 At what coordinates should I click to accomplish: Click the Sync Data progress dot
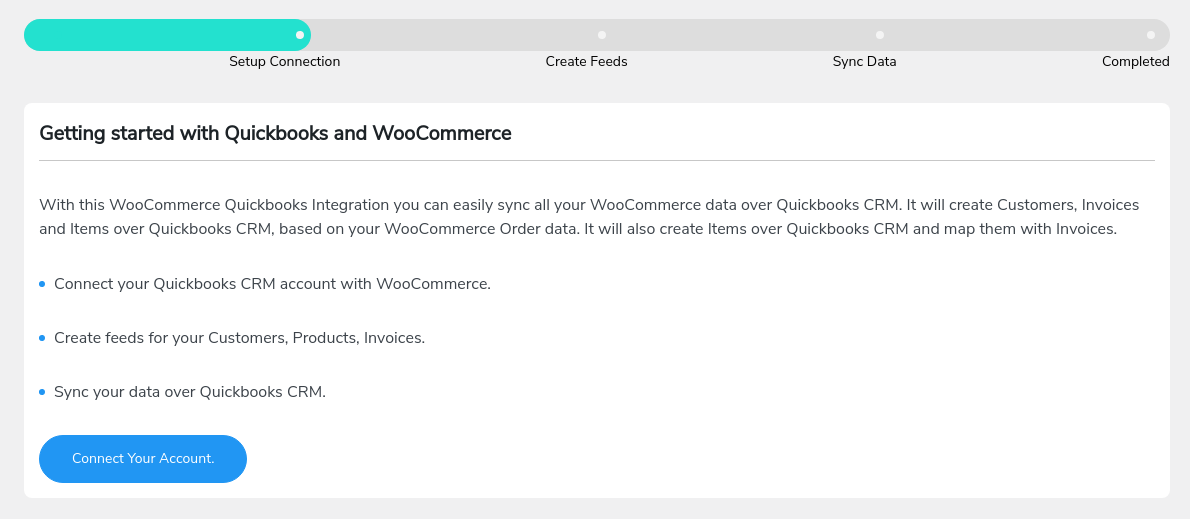880,35
